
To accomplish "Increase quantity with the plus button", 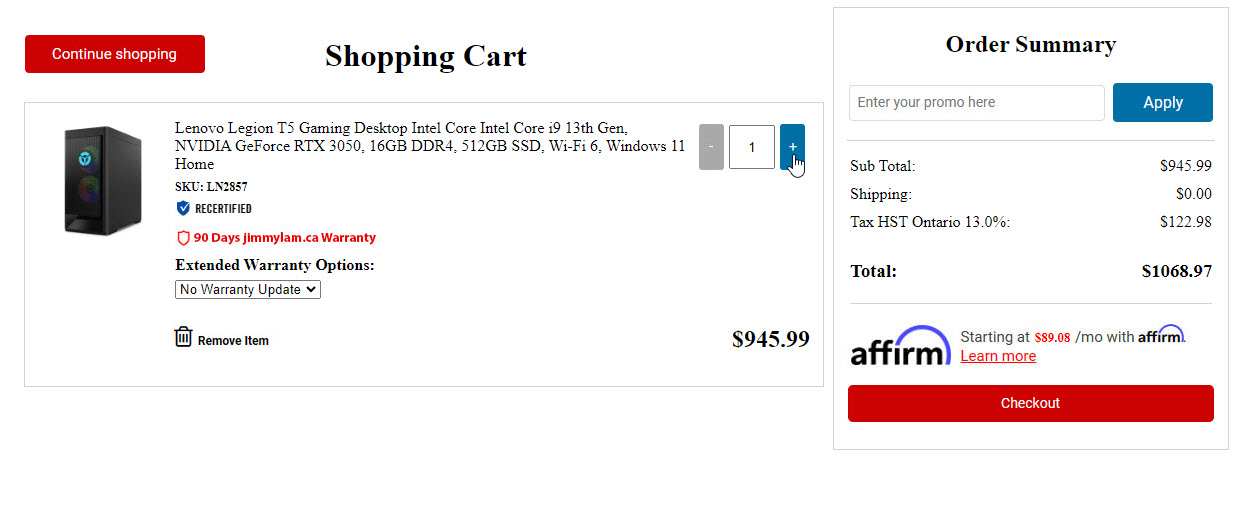I will click(x=792, y=147).
